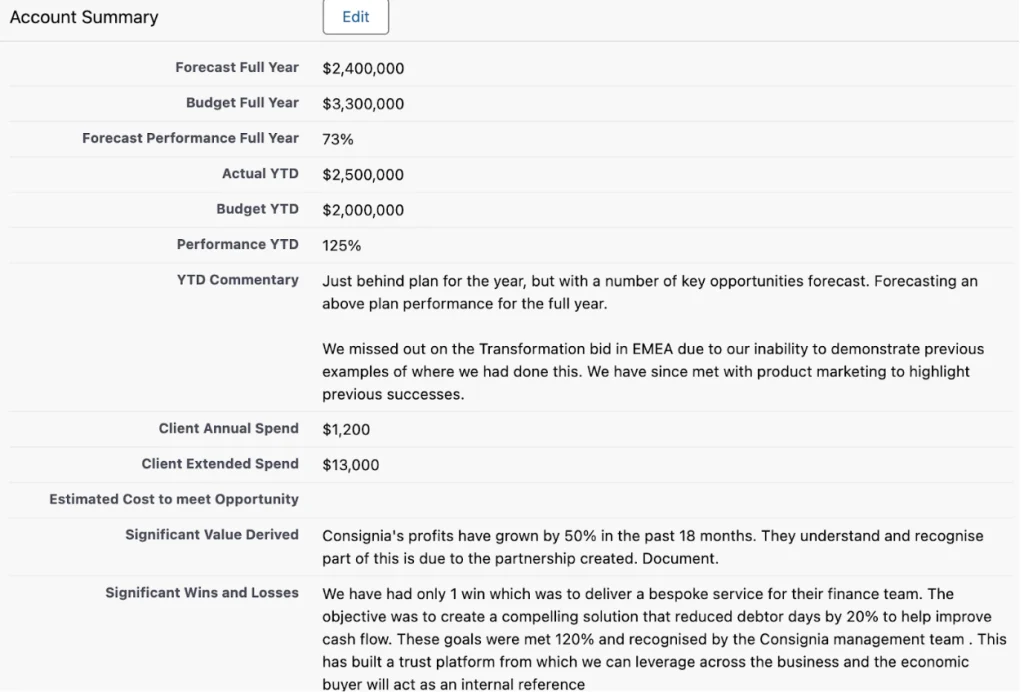1024x692 pixels.
Task: Select the $3,300,000 Budget Full Year value
Action: tap(363, 104)
